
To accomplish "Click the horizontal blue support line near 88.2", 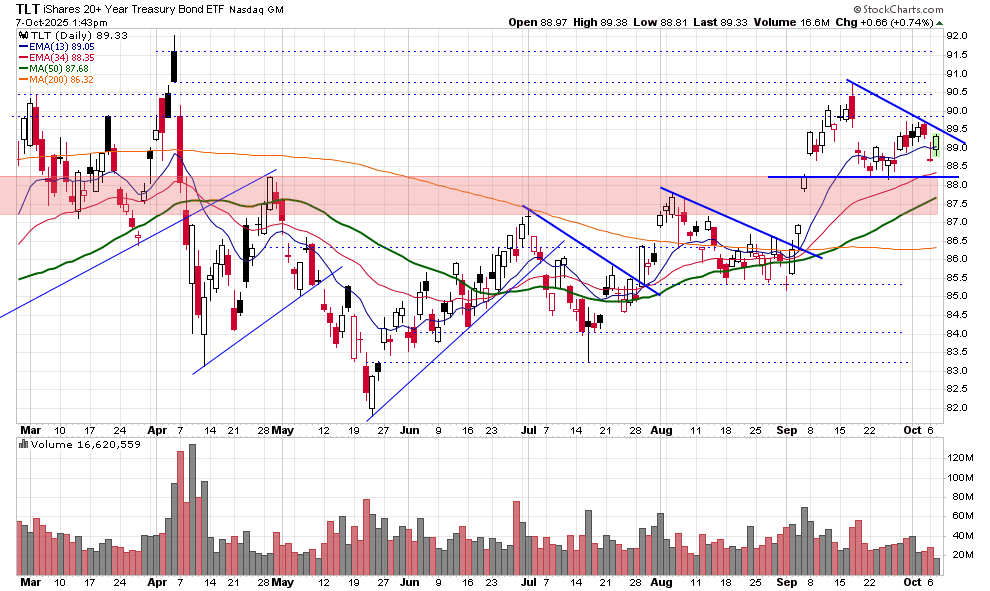I will (x=860, y=177).
